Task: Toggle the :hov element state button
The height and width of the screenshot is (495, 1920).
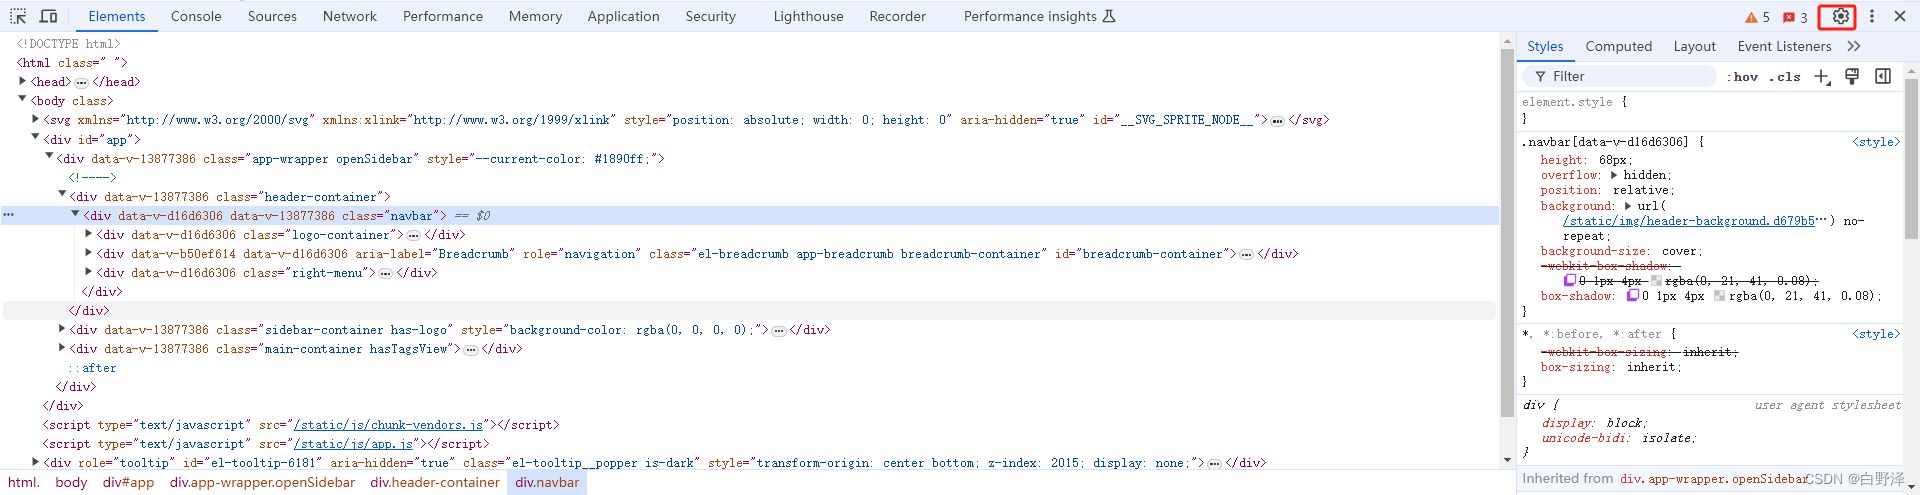Action: tap(1743, 77)
